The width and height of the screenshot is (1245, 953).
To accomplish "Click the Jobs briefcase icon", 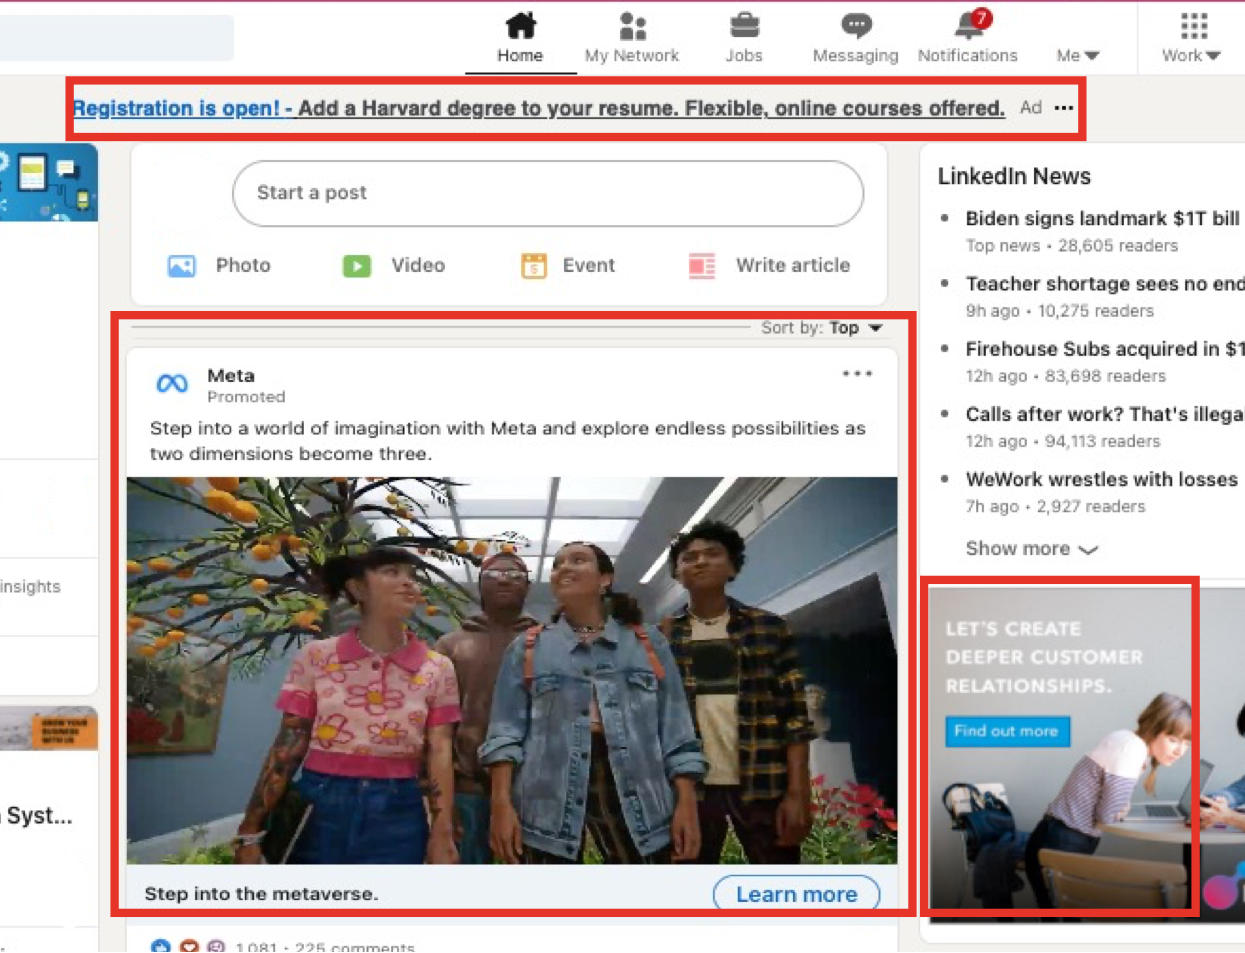I will (744, 25).
